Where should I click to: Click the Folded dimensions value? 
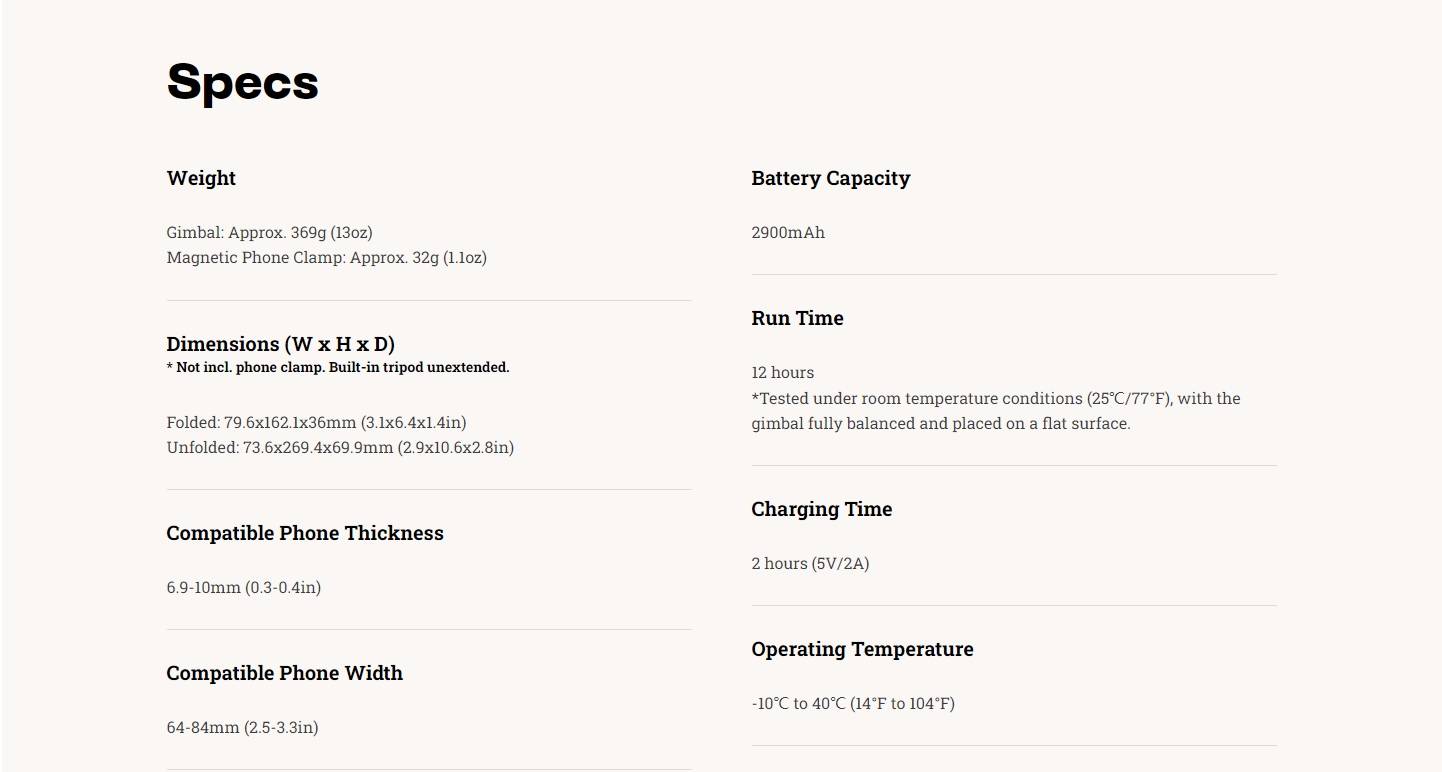(x=316, y=422)
